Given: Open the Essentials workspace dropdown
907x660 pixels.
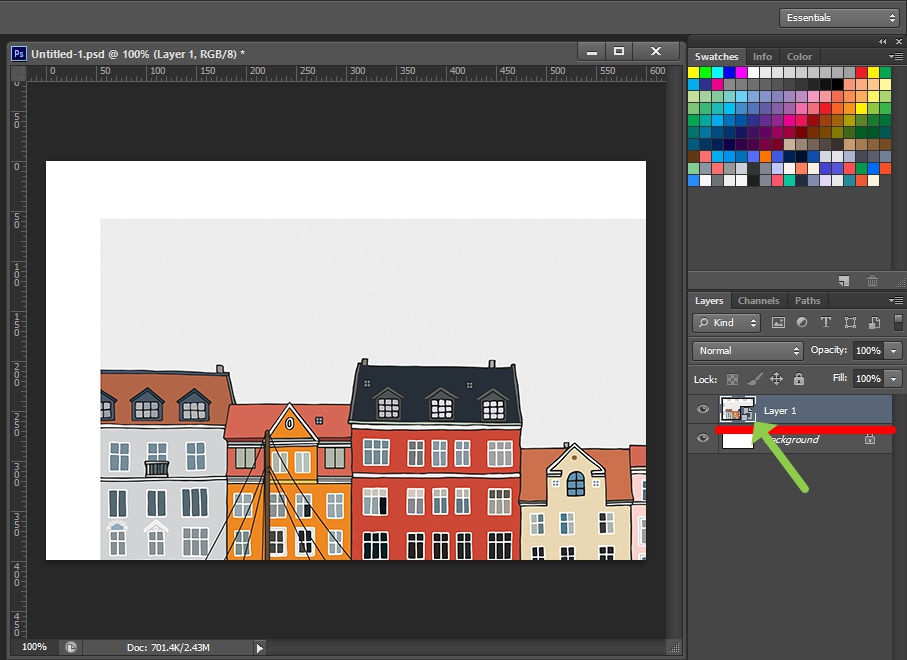Looking at the screenshot, I should 839,18.
